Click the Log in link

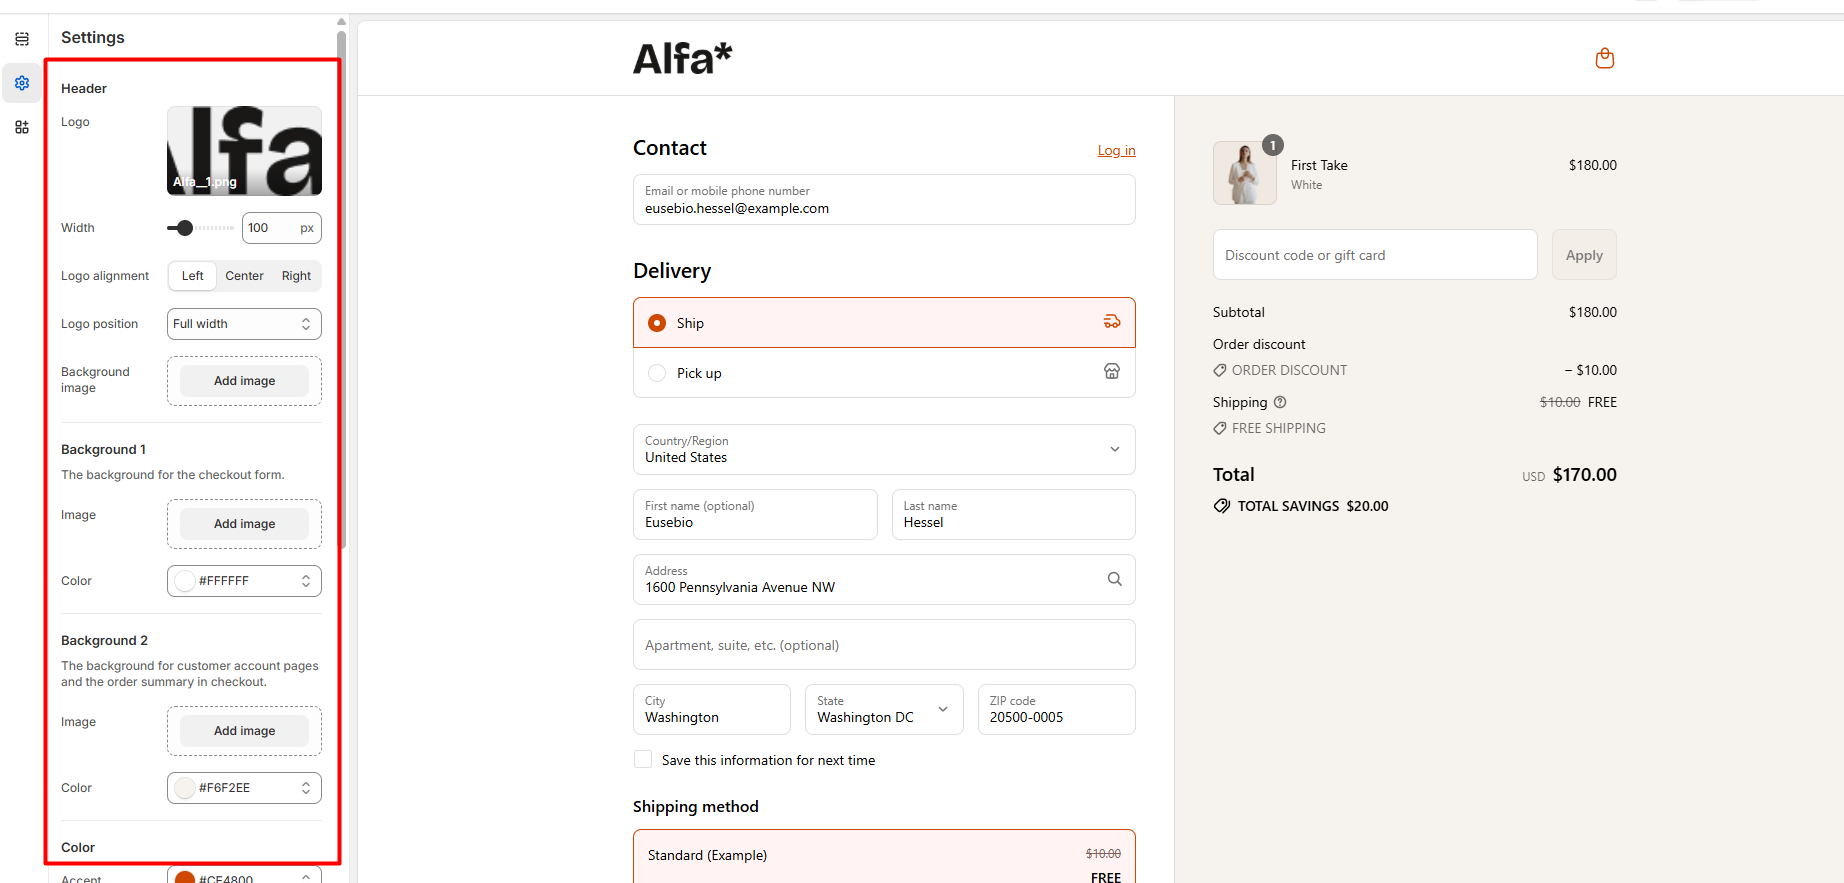tap(1116, 150)
